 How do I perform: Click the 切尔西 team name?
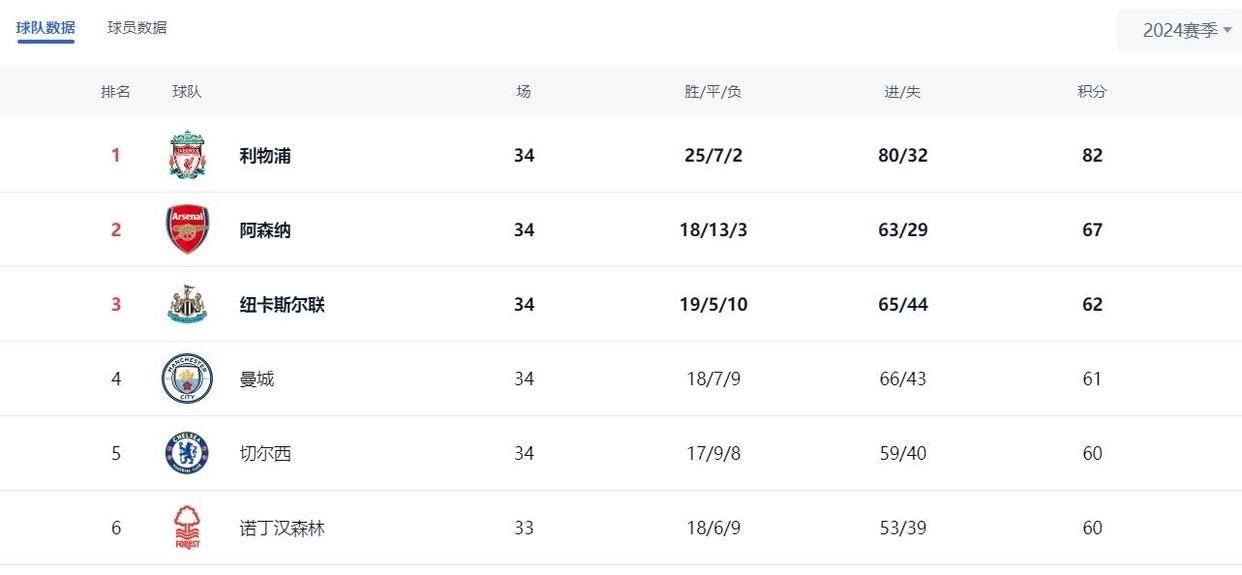click(265, 453)
